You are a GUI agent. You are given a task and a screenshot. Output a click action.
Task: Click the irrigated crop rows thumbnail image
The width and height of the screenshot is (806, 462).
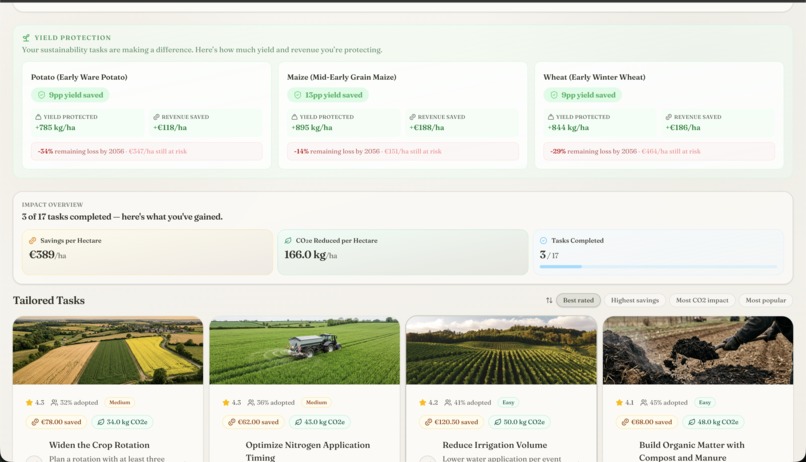click(x=501, y=350)
